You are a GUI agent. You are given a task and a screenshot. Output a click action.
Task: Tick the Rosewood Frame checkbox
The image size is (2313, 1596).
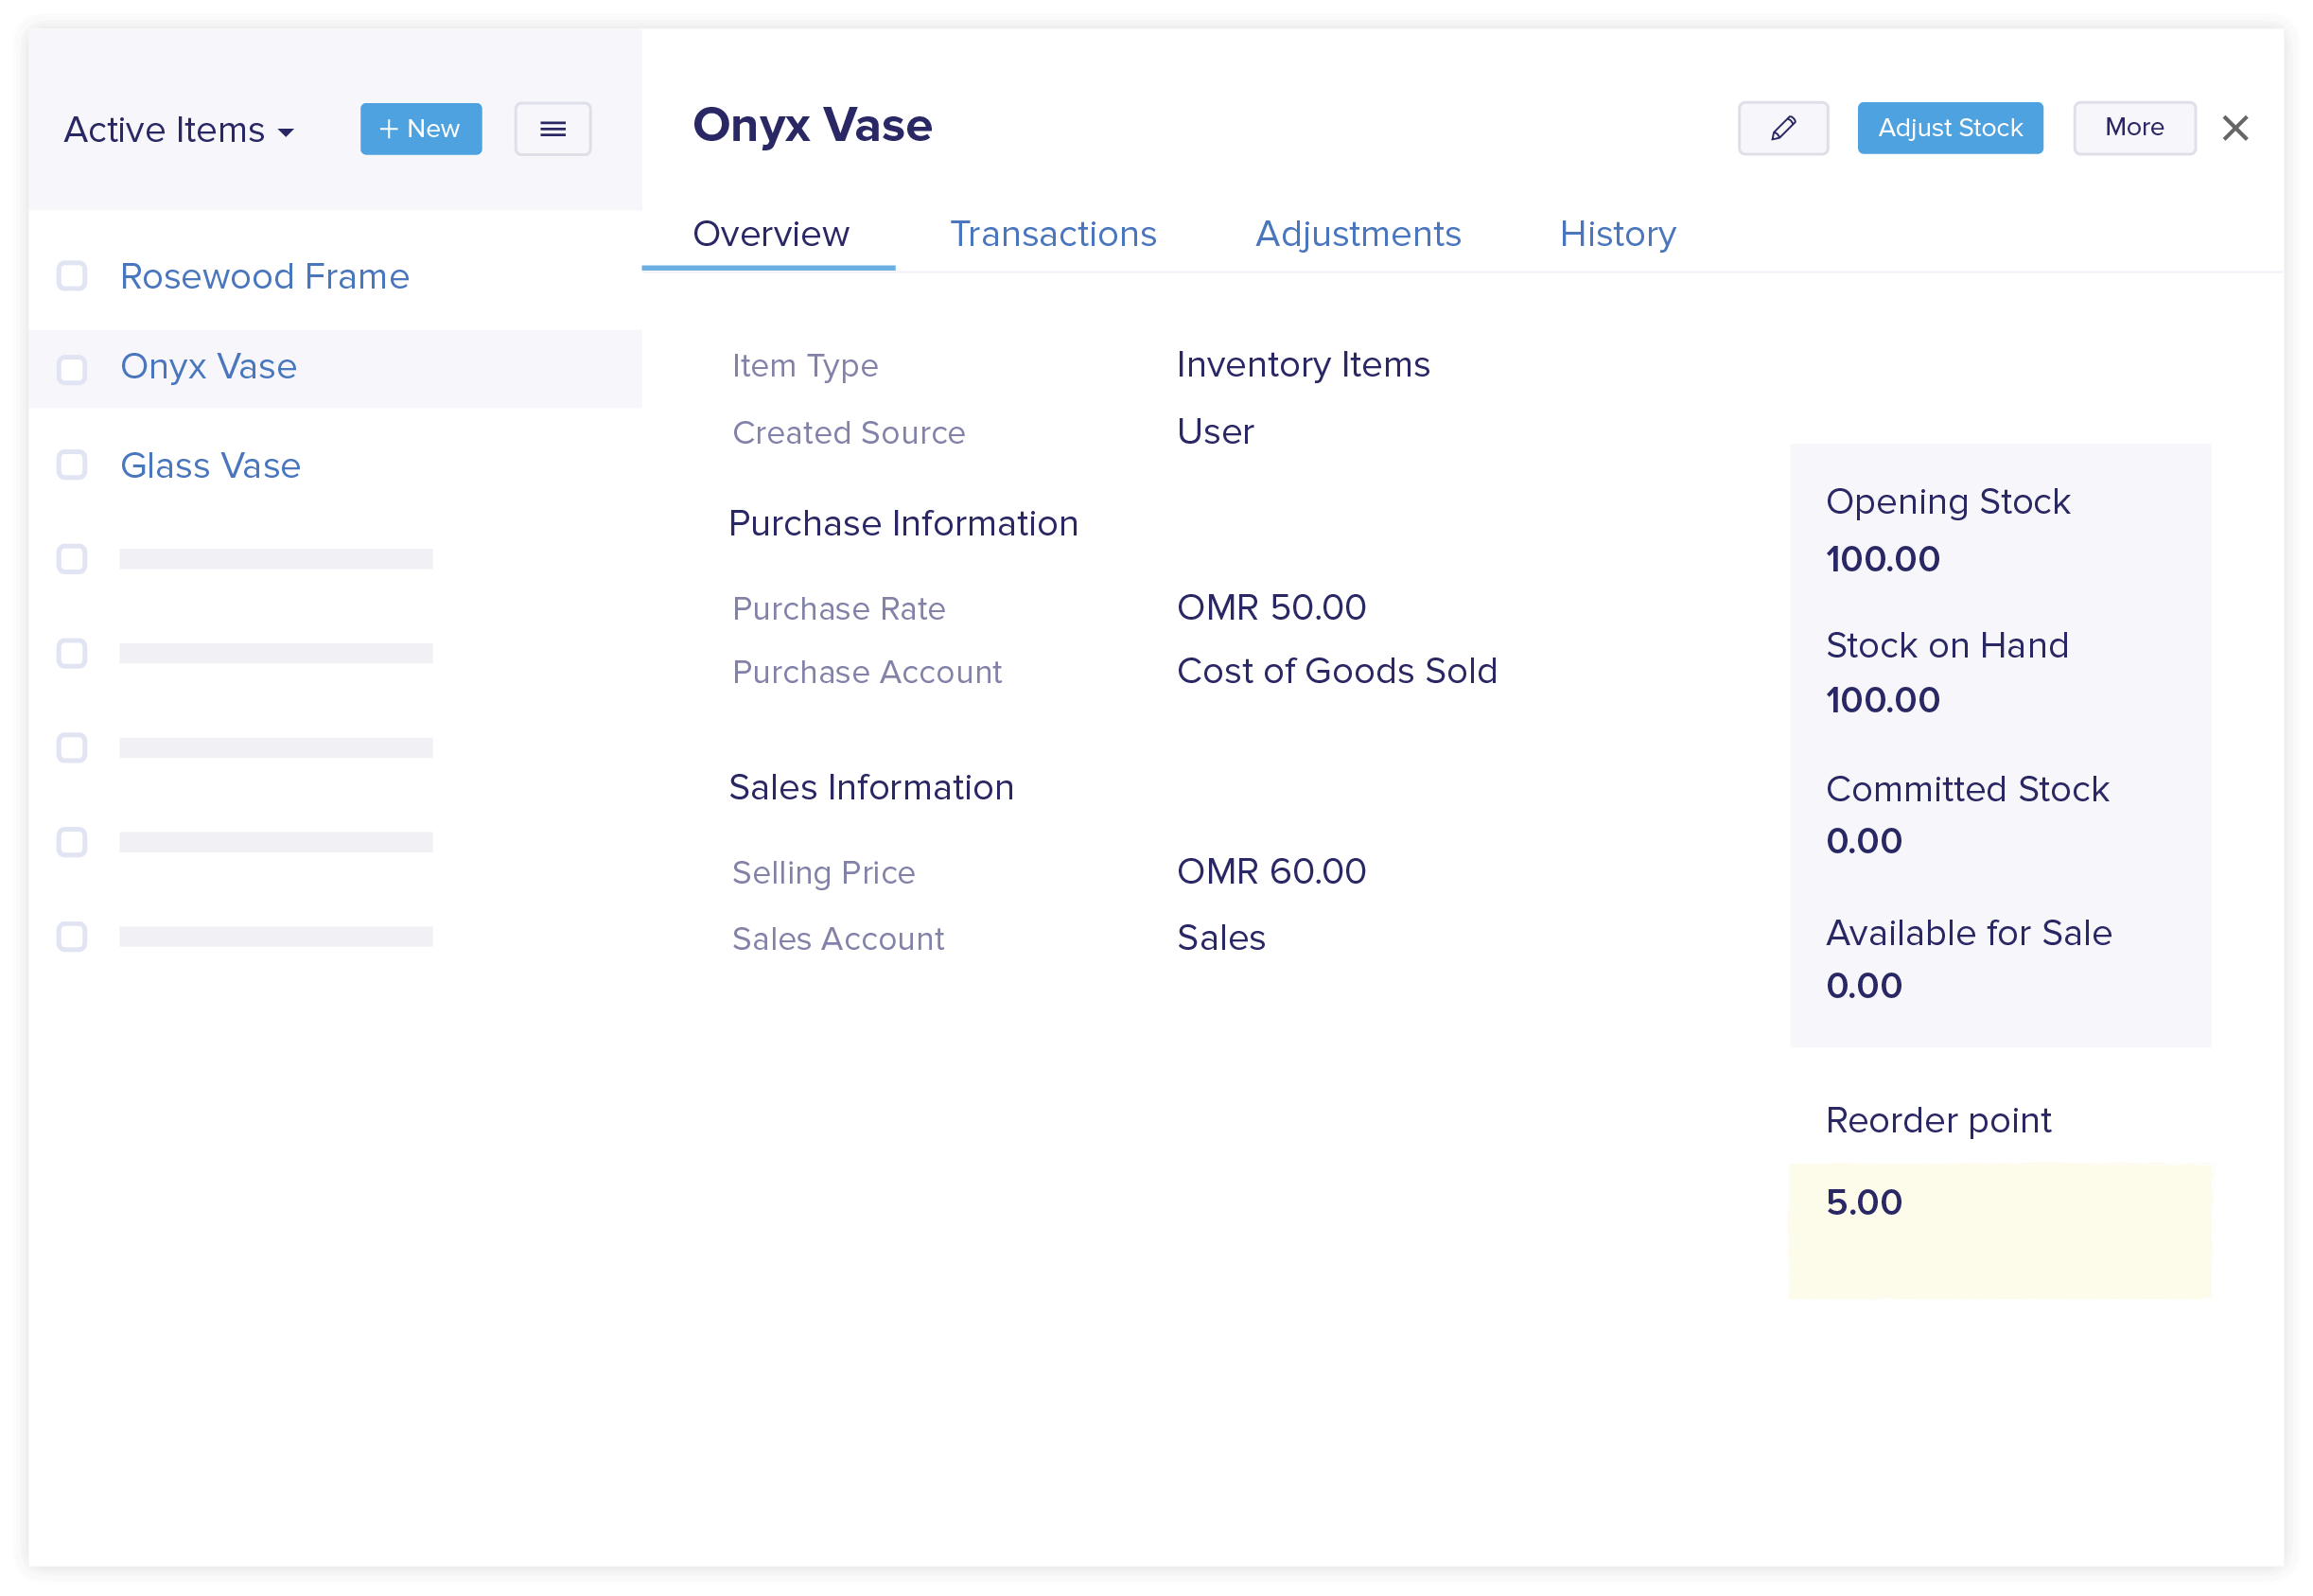[72, 276]
